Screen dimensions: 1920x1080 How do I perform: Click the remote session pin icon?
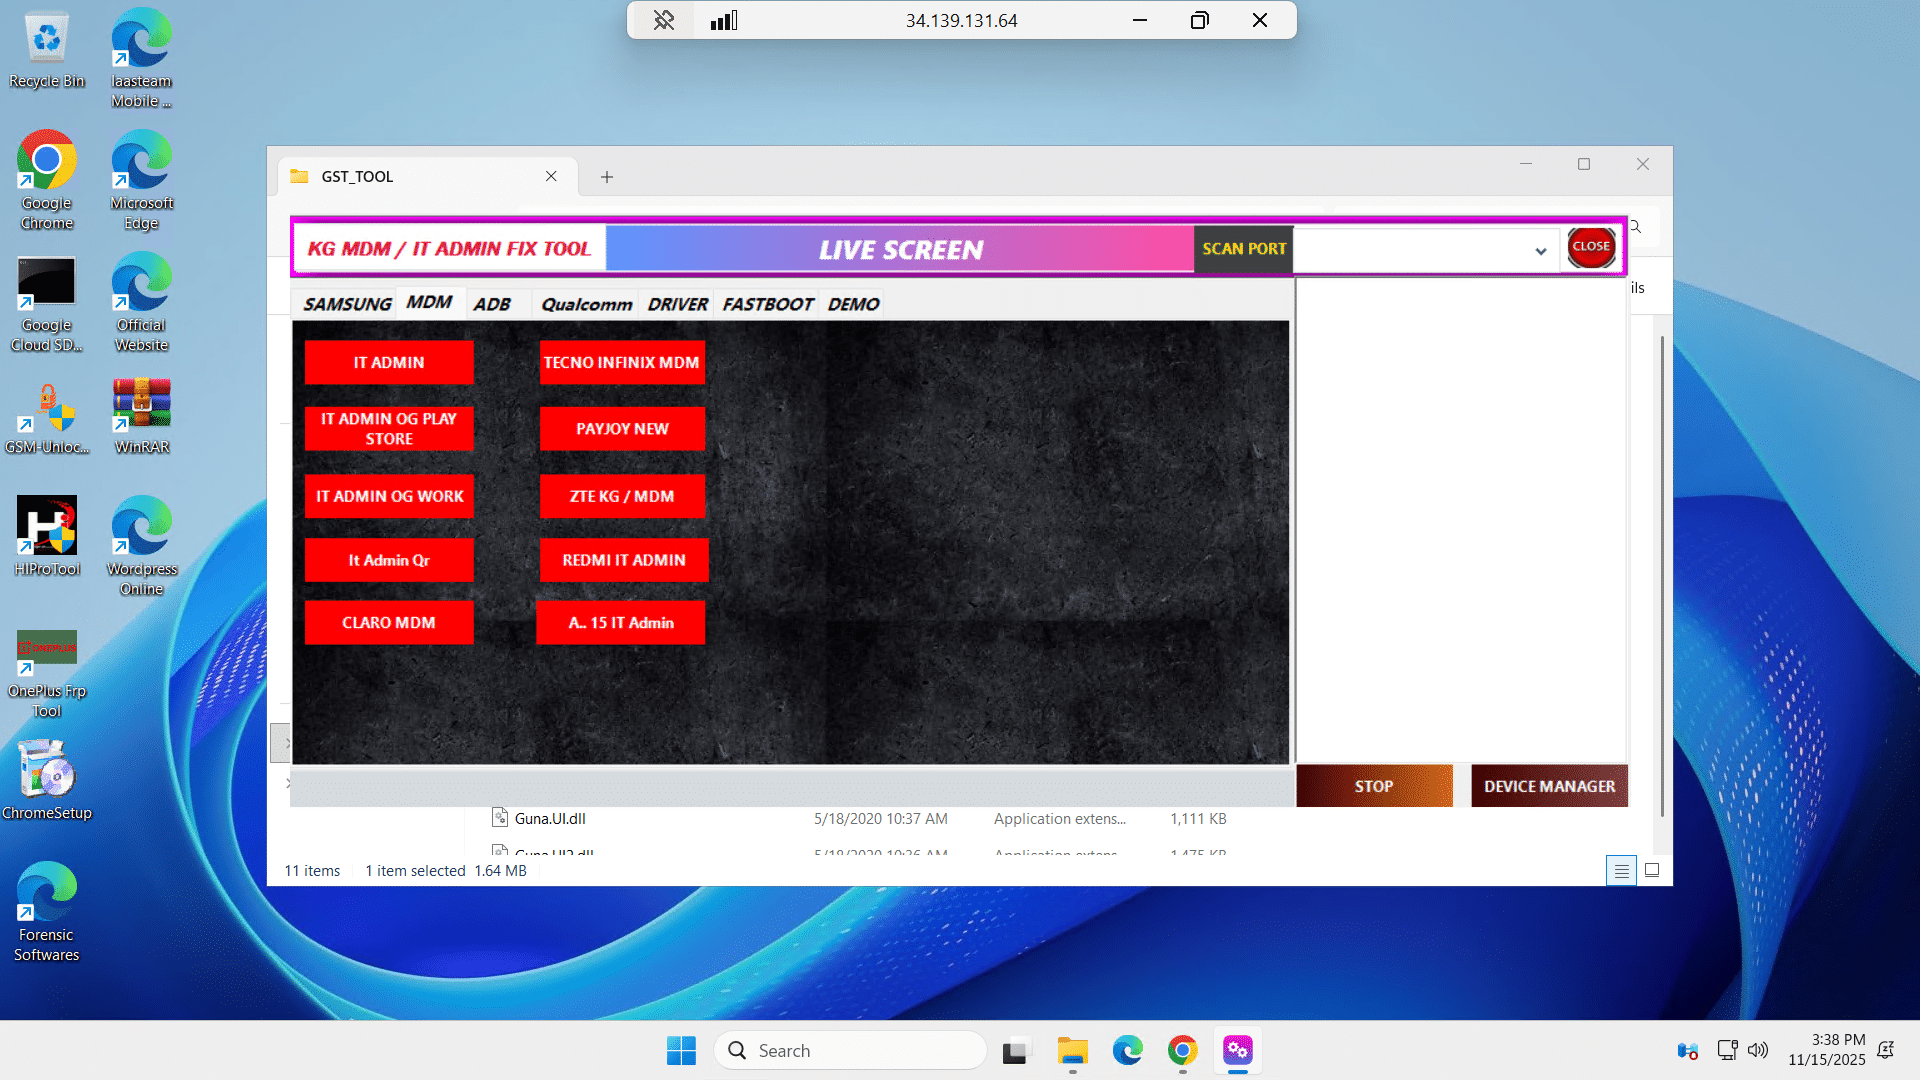(664, 20)
